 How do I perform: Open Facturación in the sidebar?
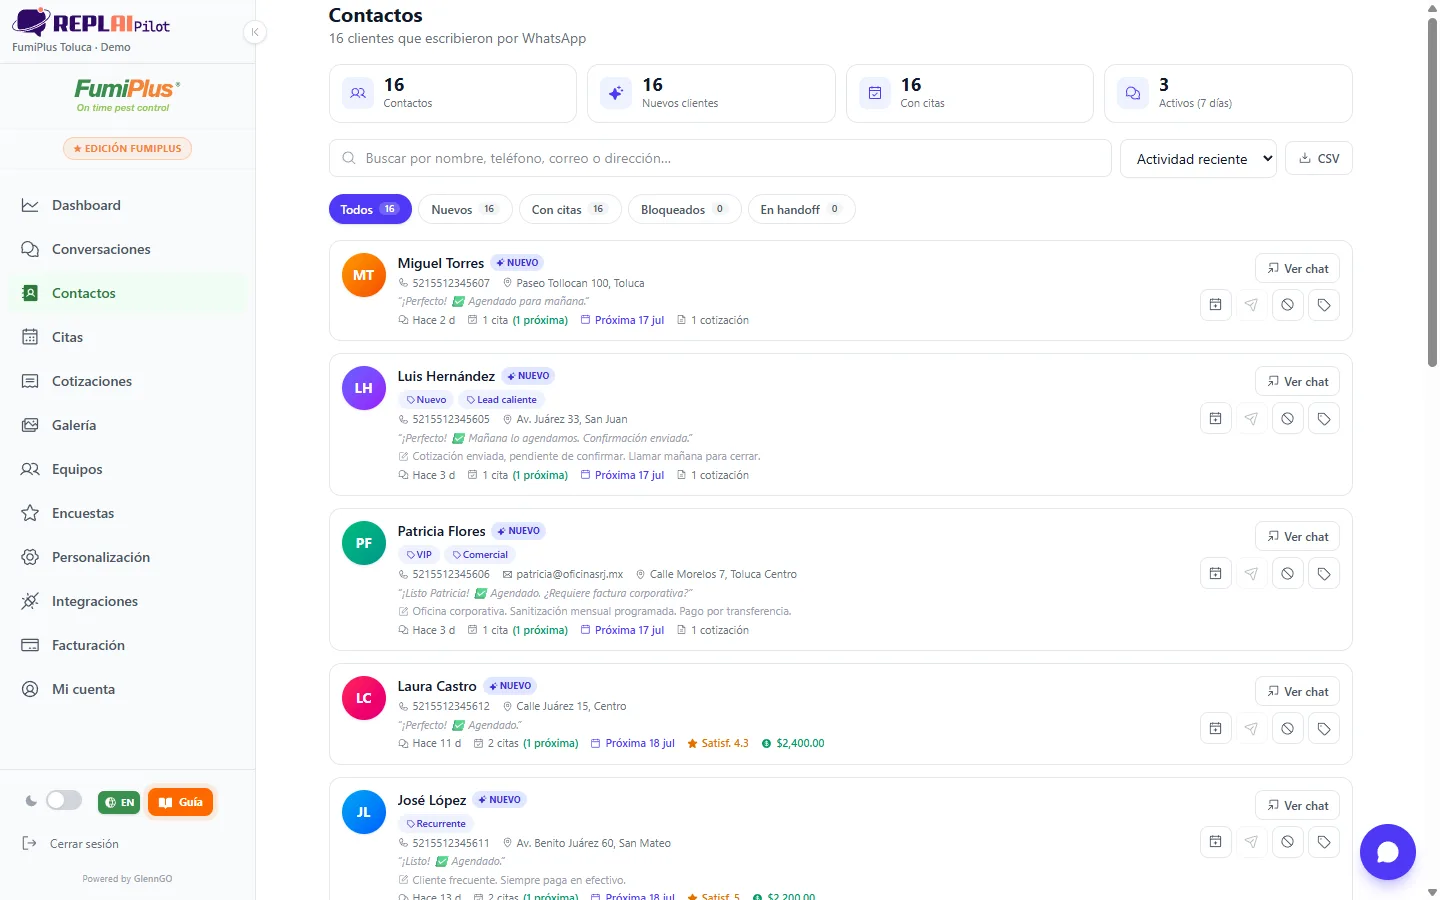click(128, 645)
